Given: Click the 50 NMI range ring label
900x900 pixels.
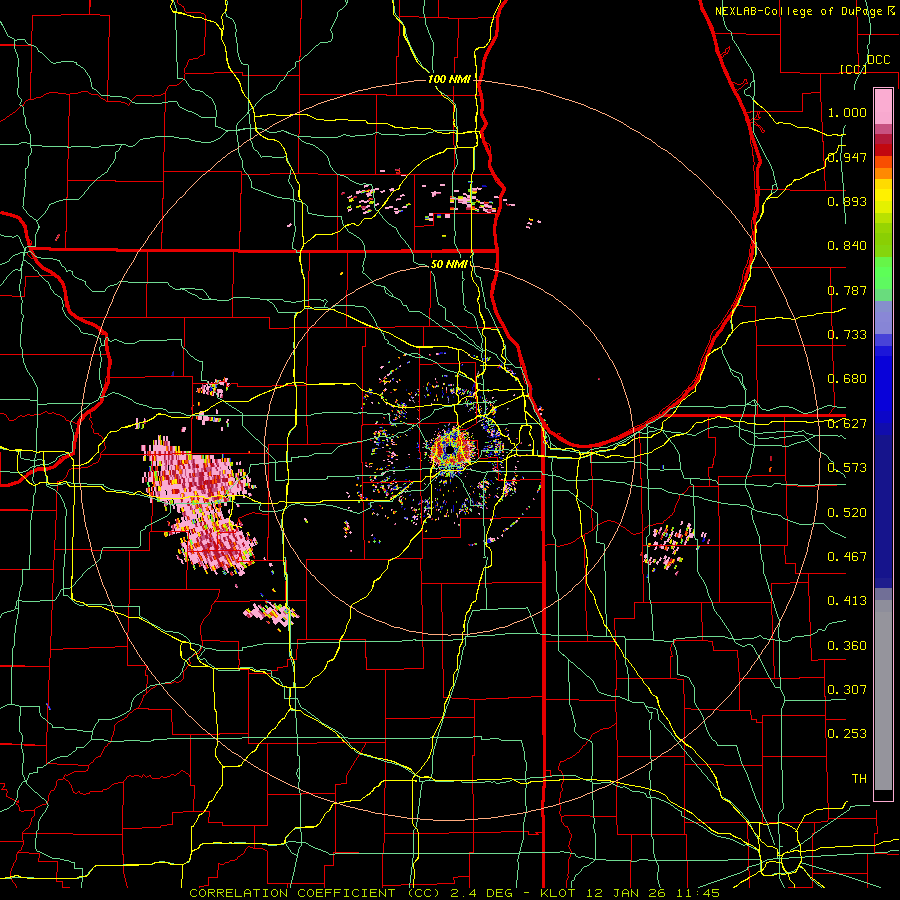Looking at the screenshot, I should 449,264.
